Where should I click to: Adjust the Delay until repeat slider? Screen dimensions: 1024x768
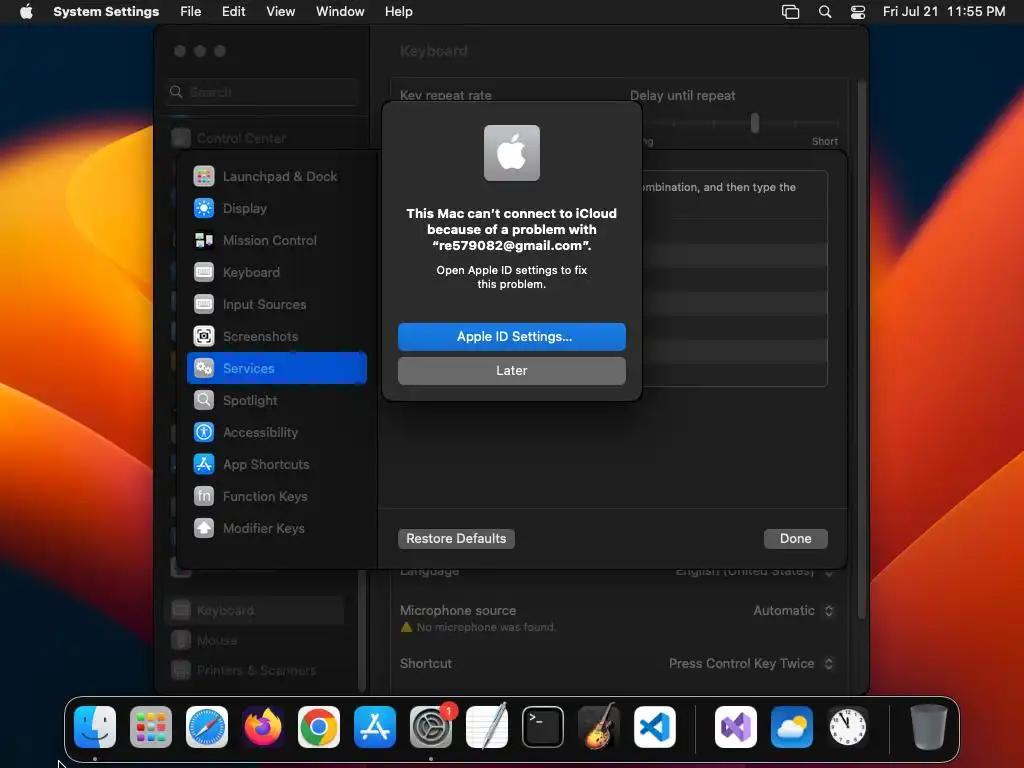click(755, 123)
